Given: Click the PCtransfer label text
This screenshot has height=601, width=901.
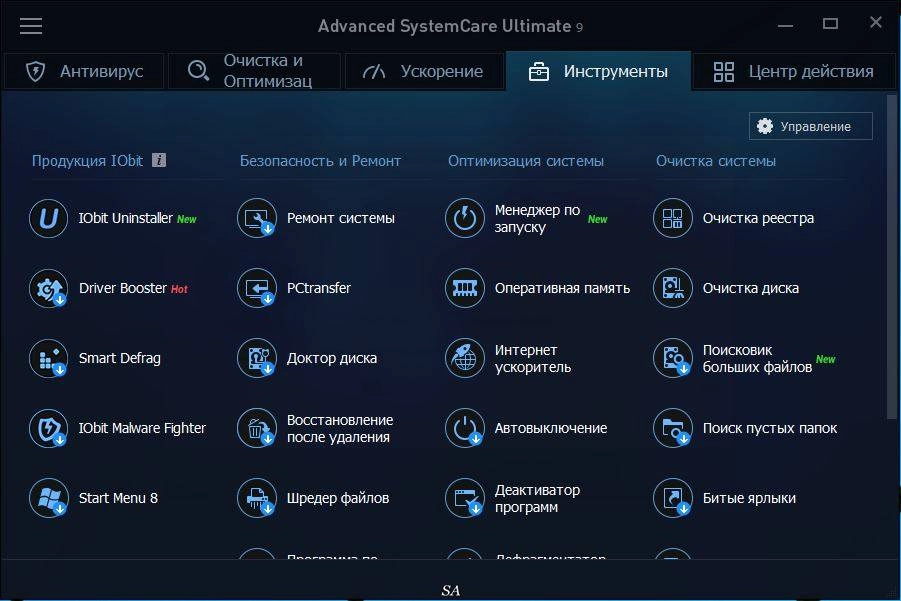Looking at the screenshot, I should pyautogui.click(x=318, y=288).
